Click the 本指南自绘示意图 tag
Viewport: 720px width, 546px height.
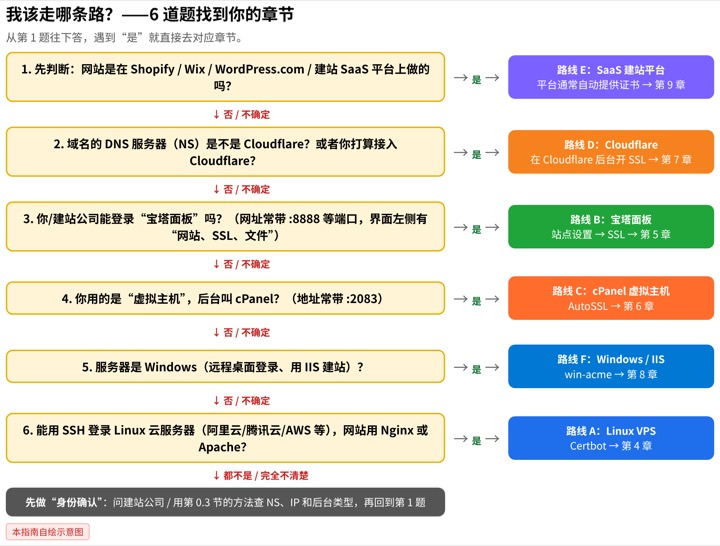(x=48, y=532)
